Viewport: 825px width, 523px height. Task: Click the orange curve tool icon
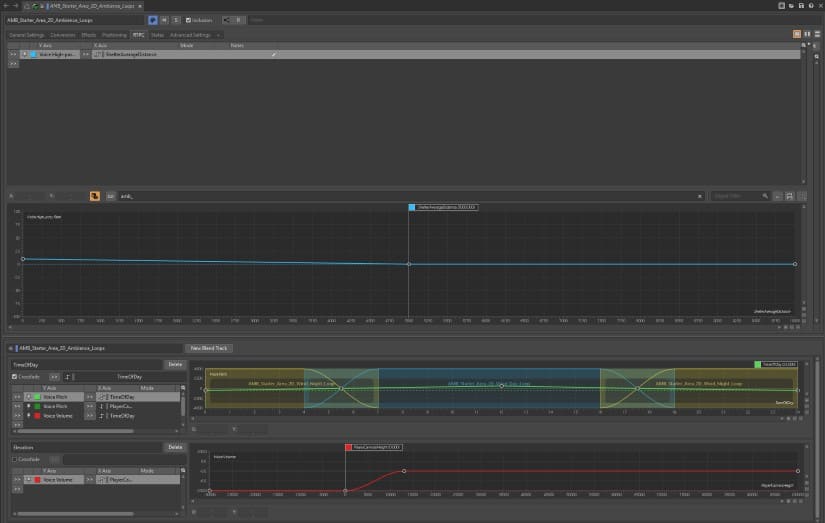pyautogui.click(x=95, y=196)
